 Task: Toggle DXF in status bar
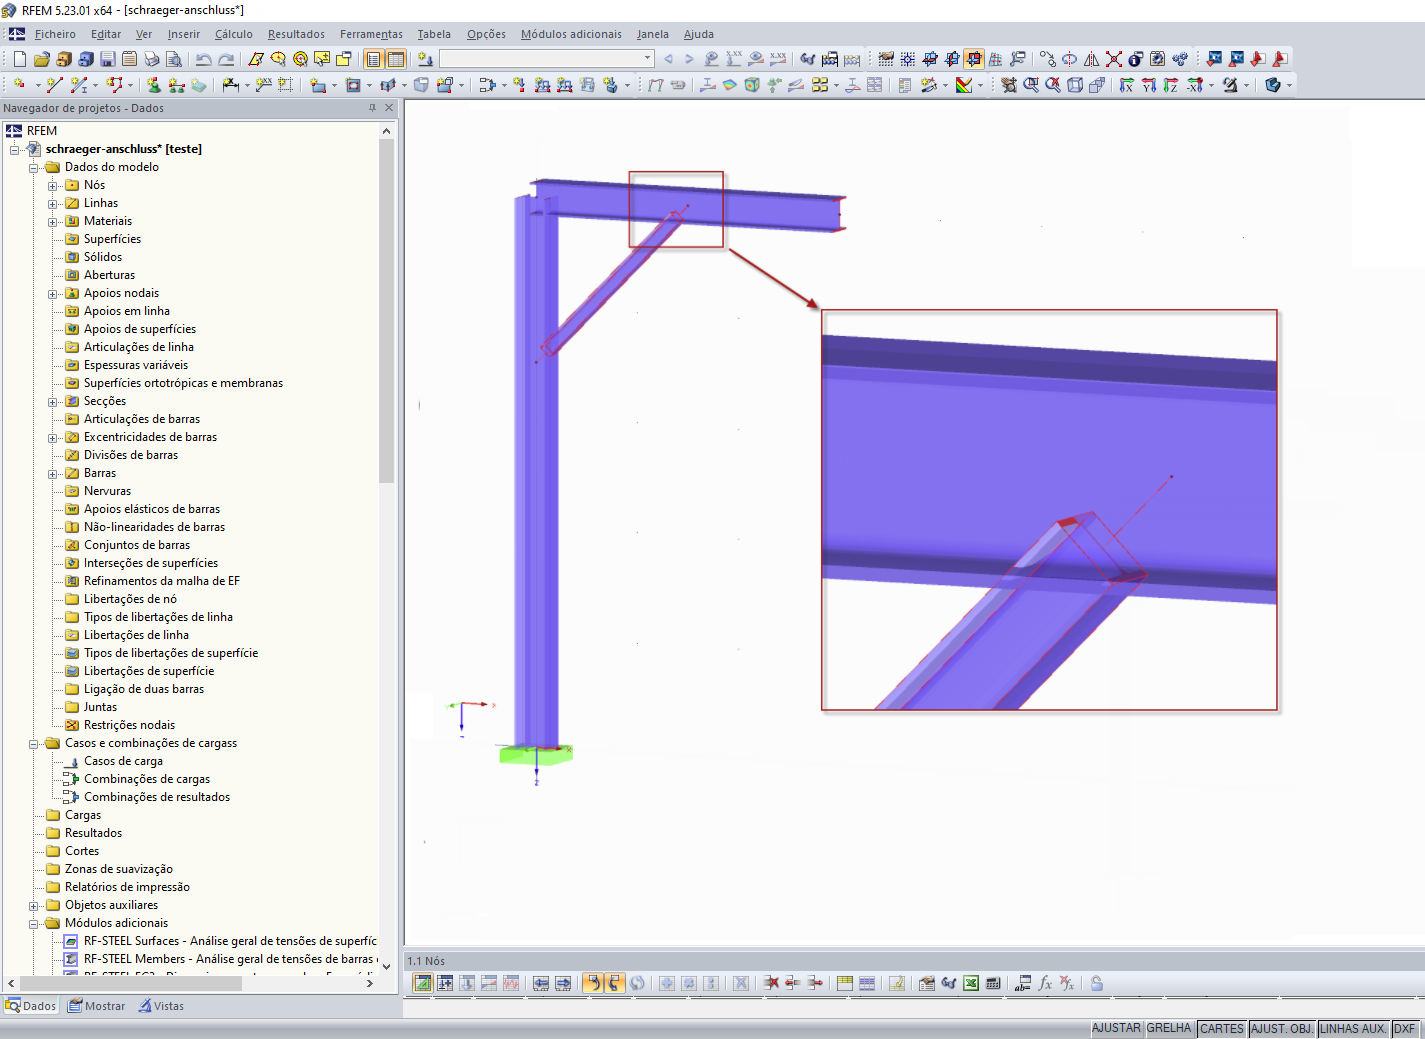(x=1405, y=1028)
